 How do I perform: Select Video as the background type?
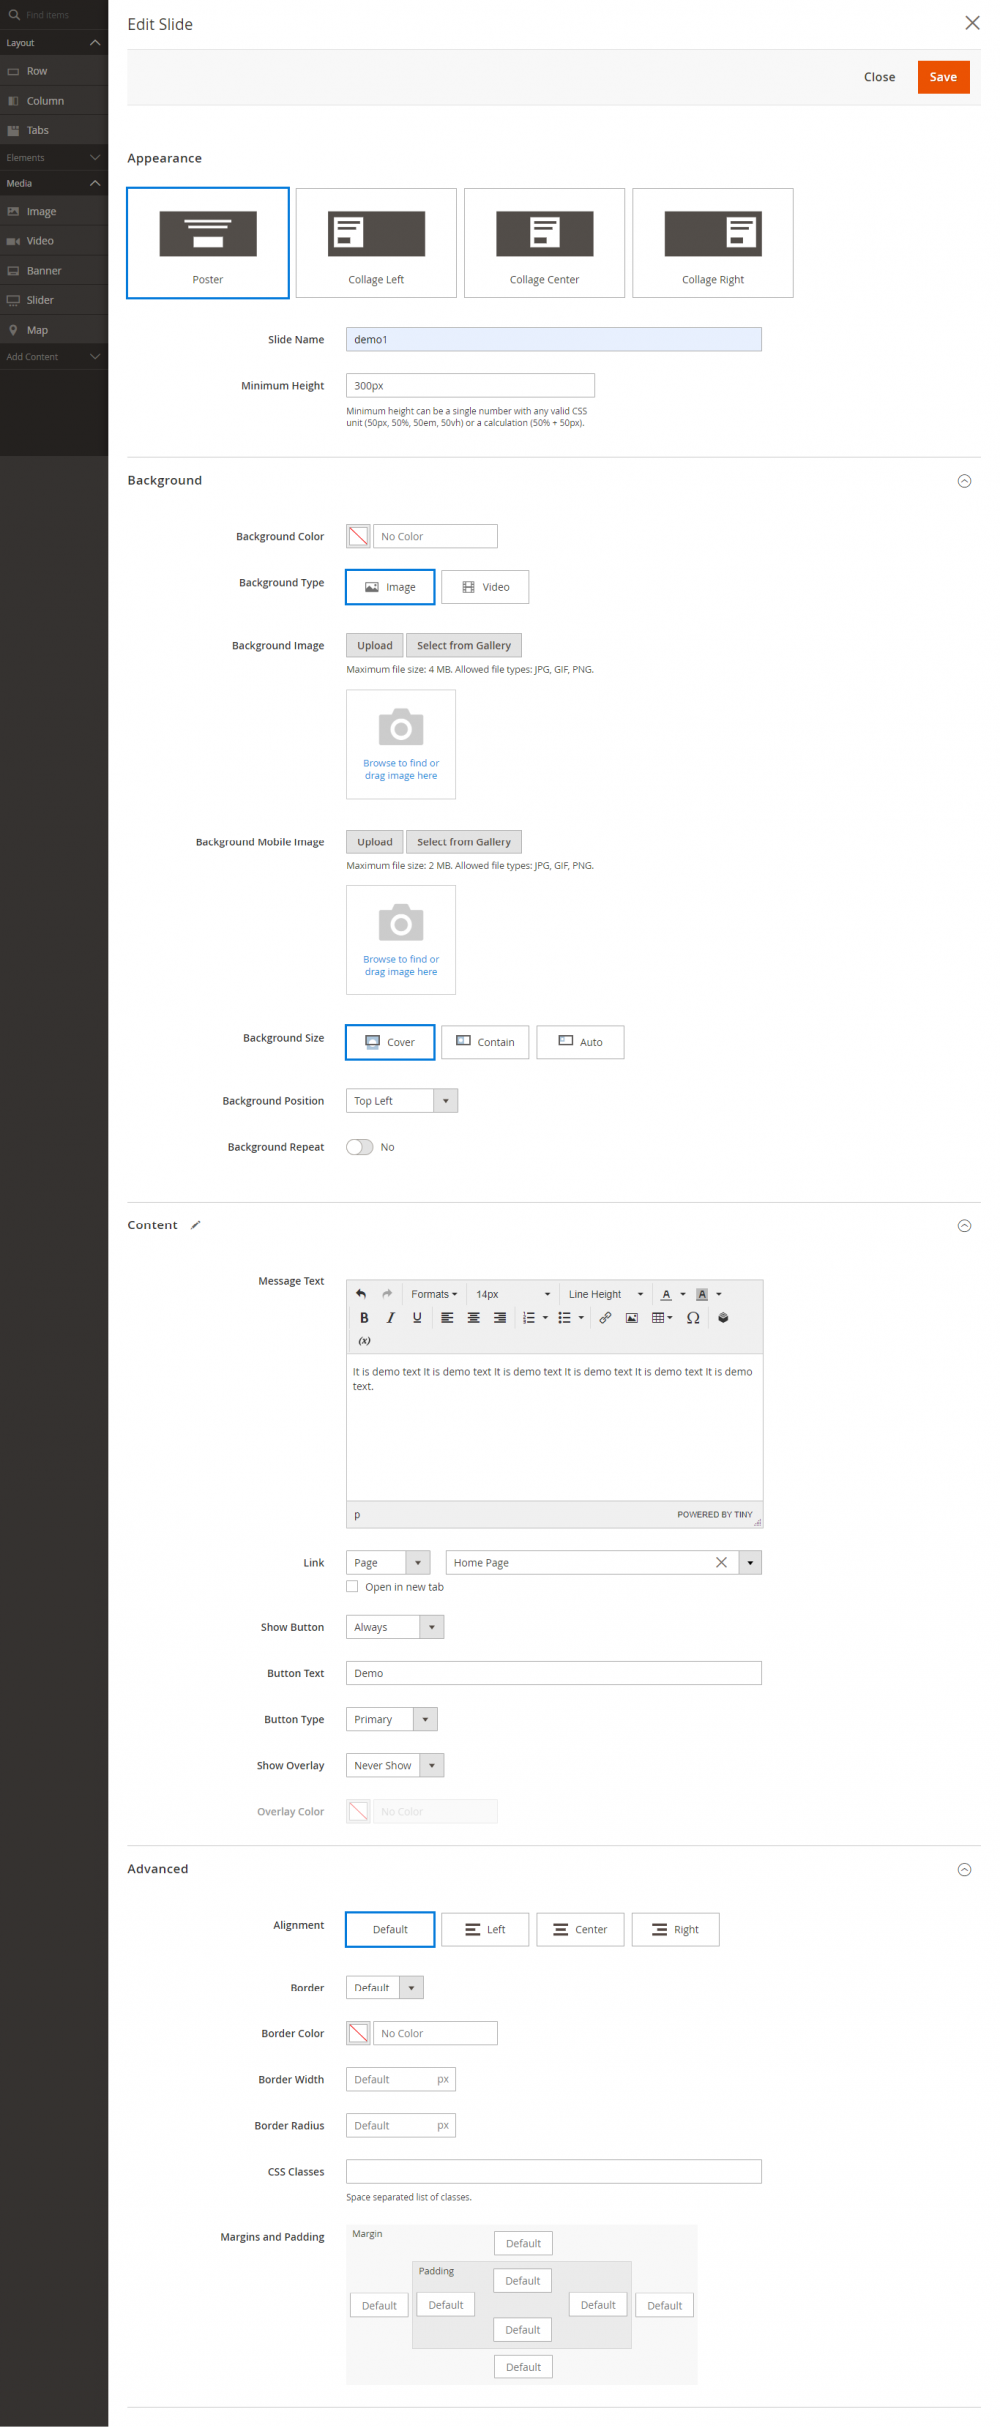click(485, 586)
